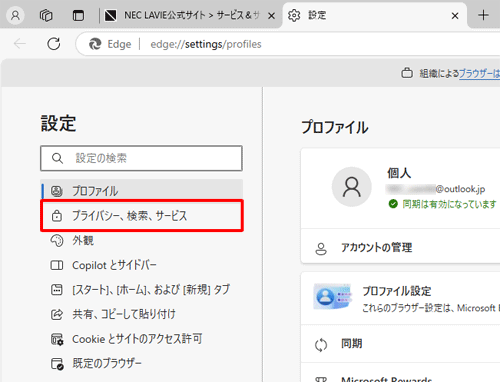Click the default browser icon
The image size is (500, 382).
point(57,364)
